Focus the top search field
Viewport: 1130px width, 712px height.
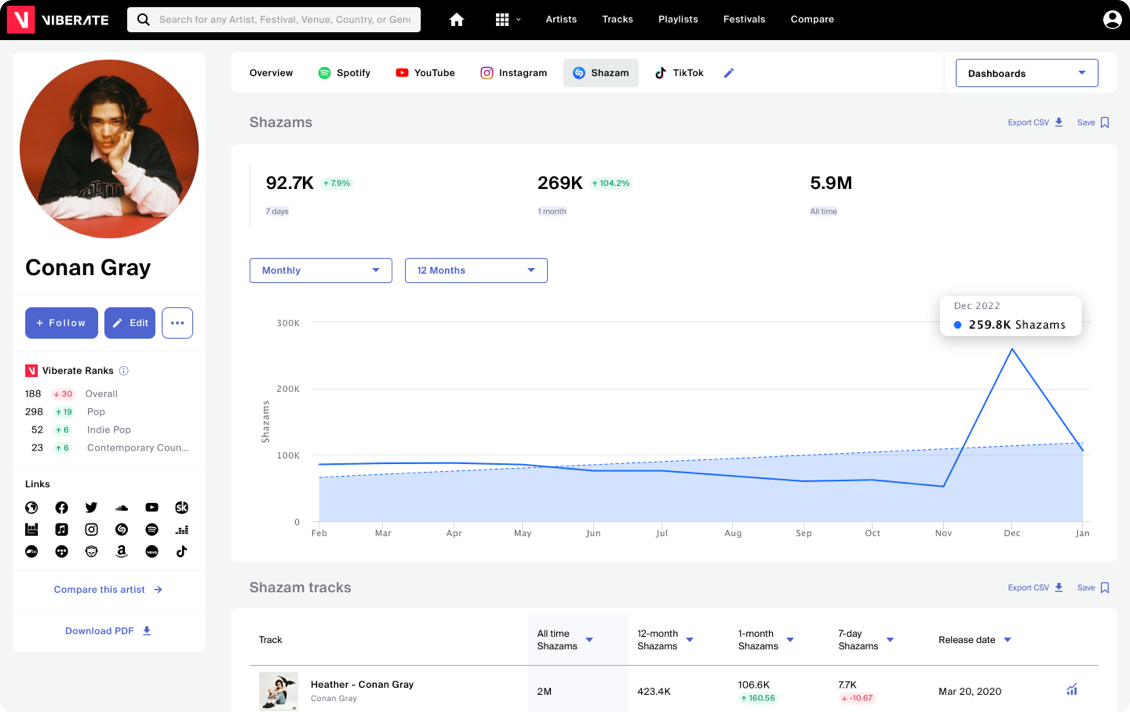click(274, 19)
